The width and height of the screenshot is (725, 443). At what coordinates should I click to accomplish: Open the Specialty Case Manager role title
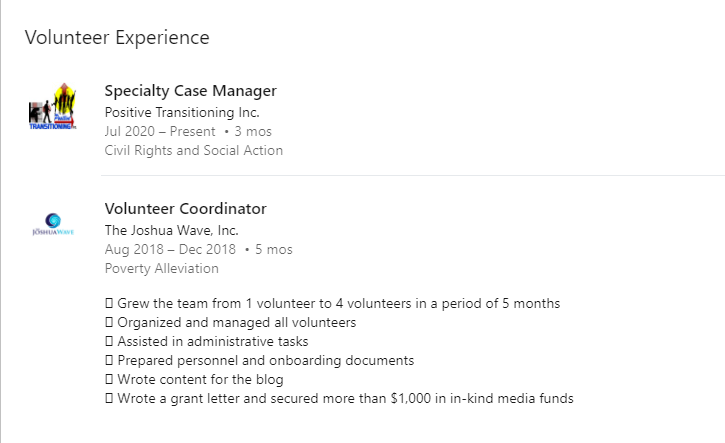190,91
